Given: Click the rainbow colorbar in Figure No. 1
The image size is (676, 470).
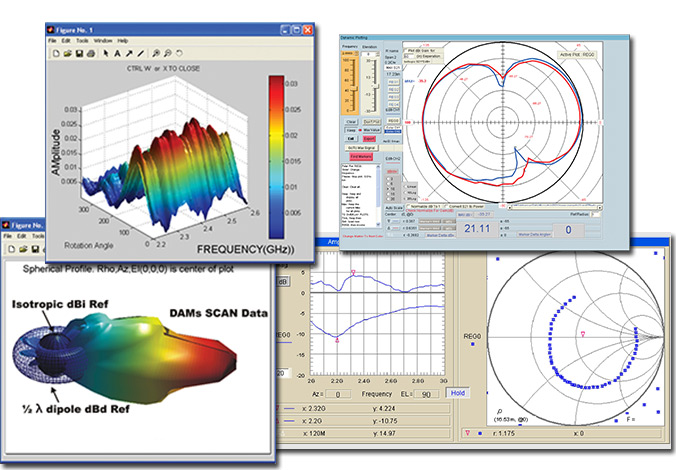Looking at the screenshot, I should tap(276, 157).
